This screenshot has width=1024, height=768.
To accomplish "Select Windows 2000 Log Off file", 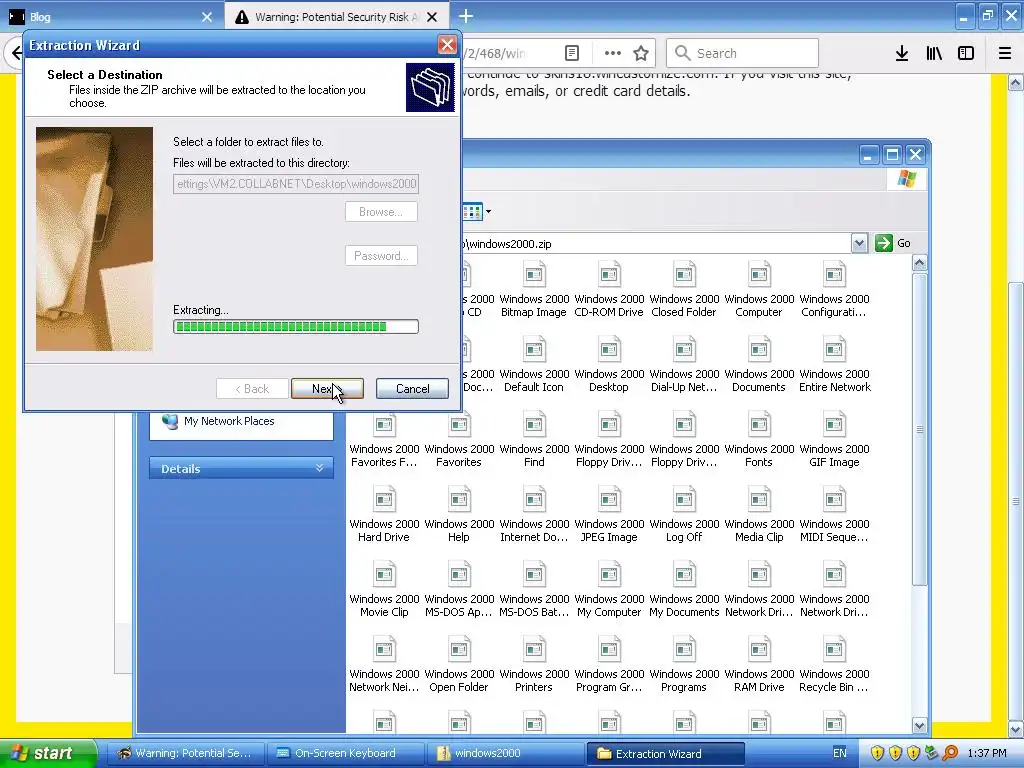I will (x=684, y=515).
